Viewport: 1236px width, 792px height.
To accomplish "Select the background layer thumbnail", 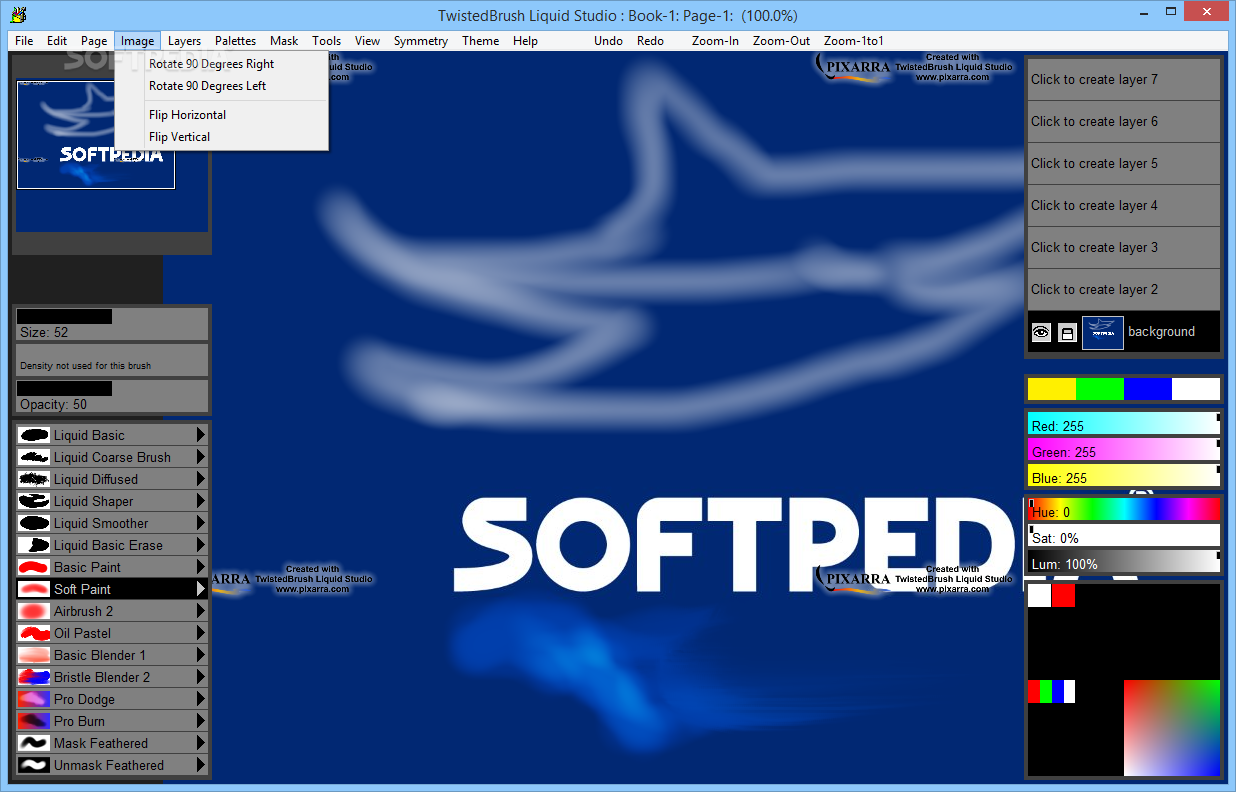I will coord(1103,333).
